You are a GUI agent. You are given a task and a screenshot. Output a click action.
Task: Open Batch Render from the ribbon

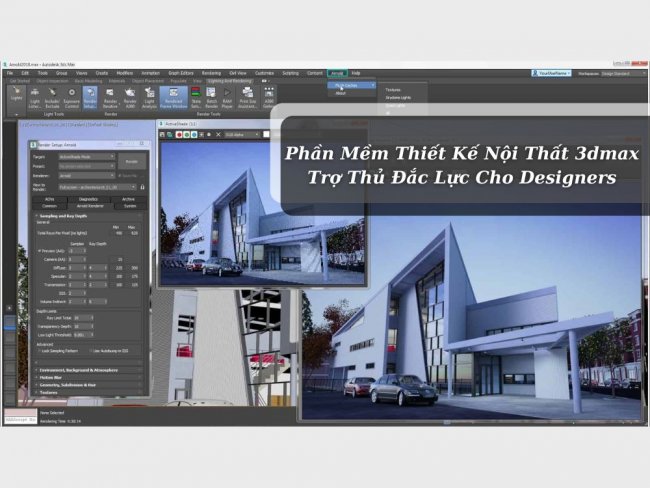(x=211, y=98)
